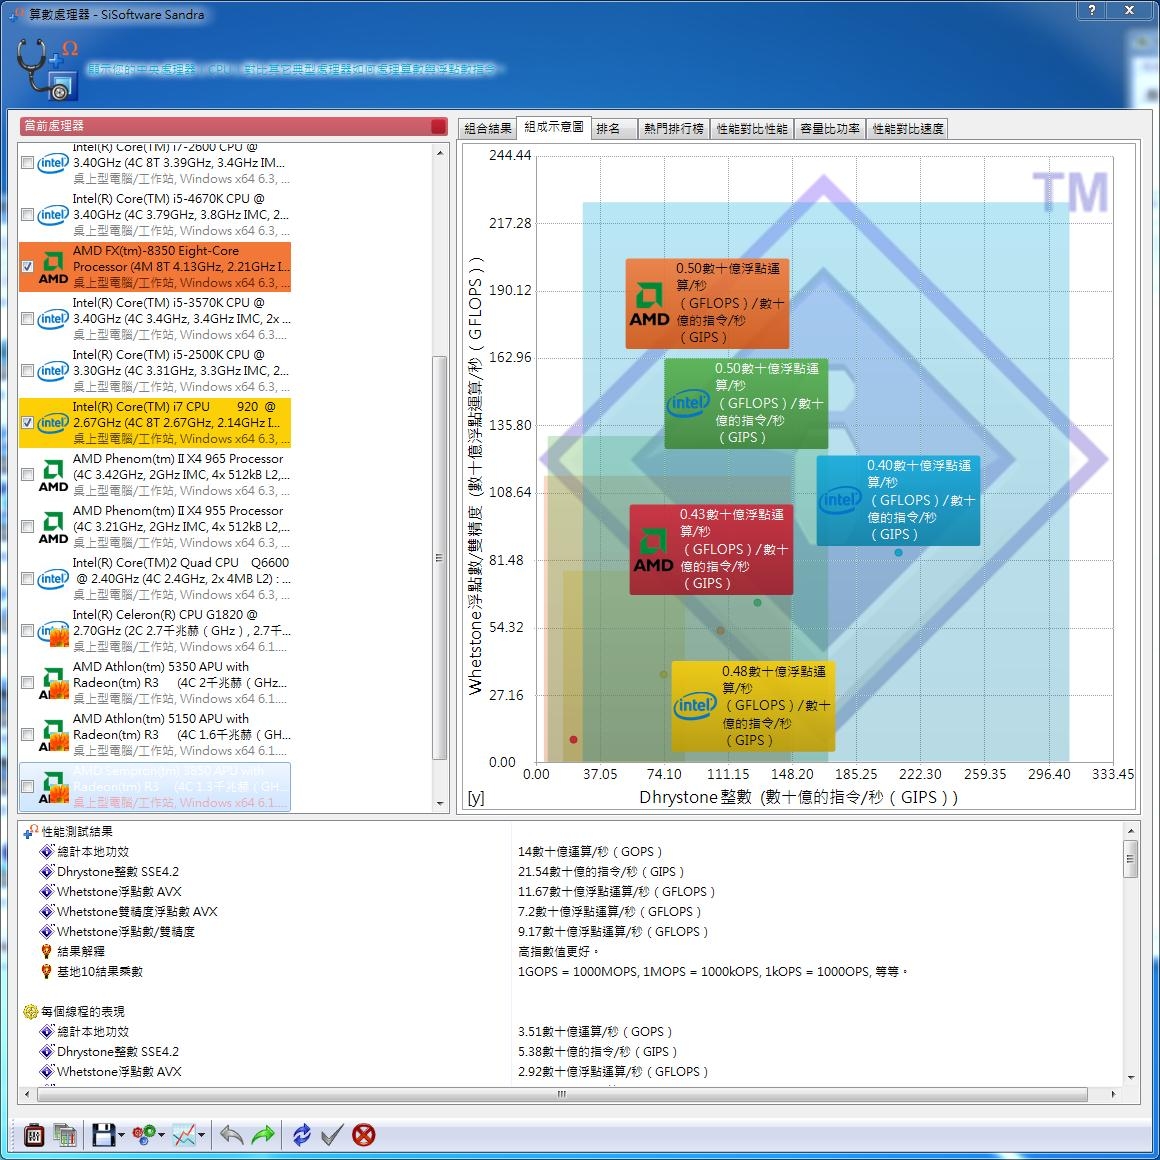Open the module options icon in bottom toolbar
Screen dimensions: 1160x1160
[x=34, y=1134]
